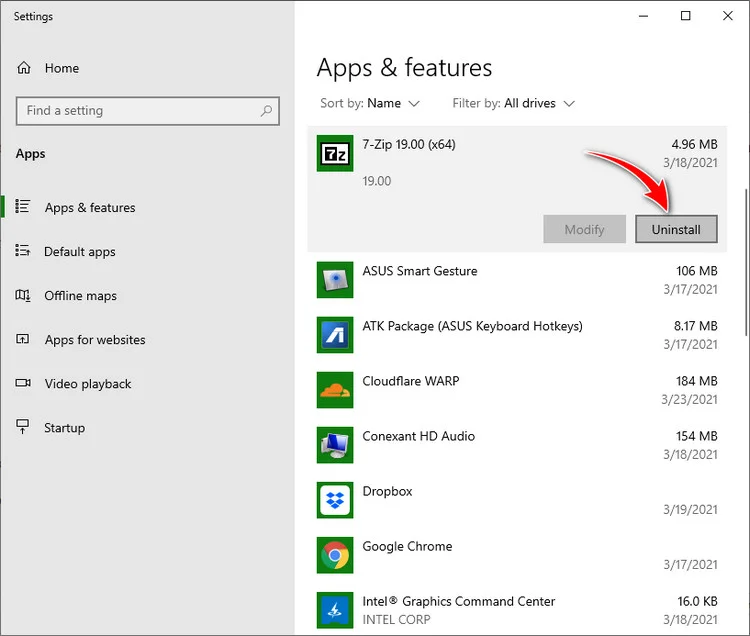The width and height of the screenshot is (750, 636).
Task: Click the Dropbox app icon
Action: coord(335,500)
